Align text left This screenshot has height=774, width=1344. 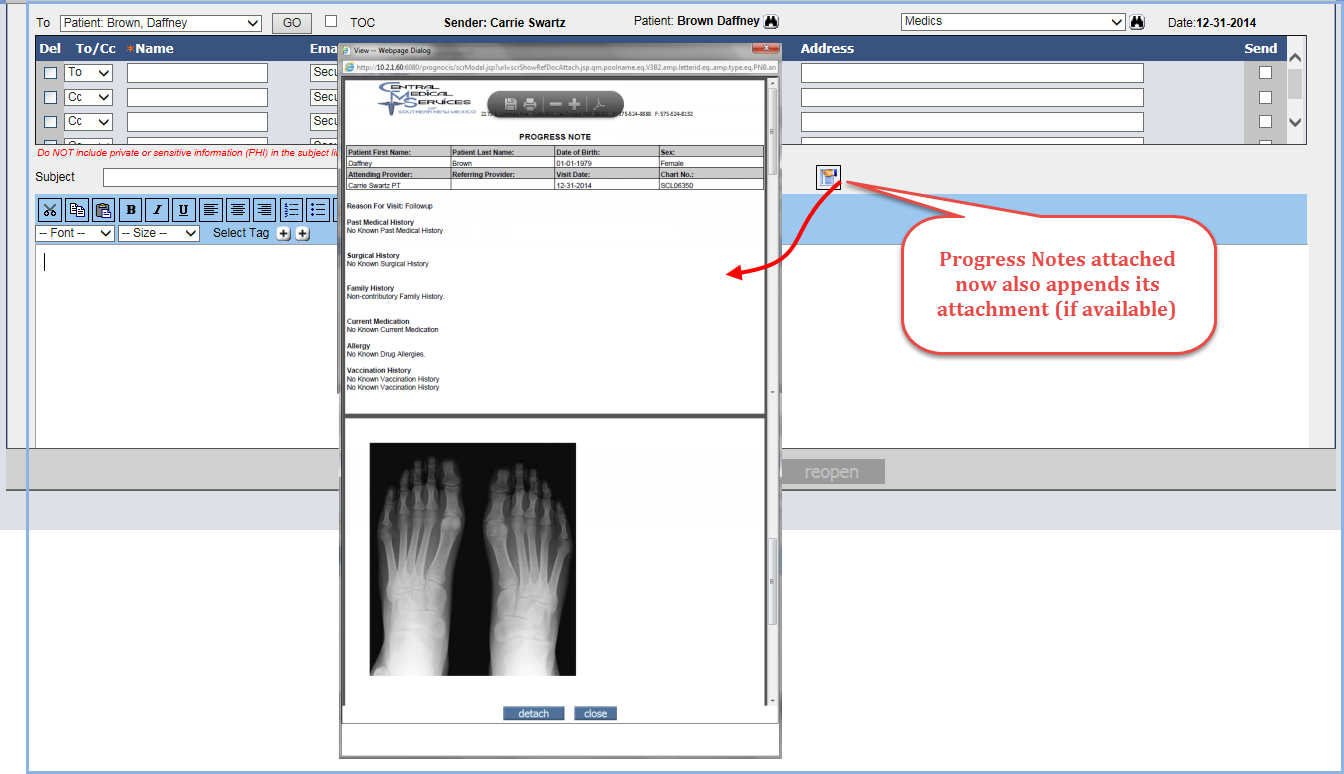210,210
